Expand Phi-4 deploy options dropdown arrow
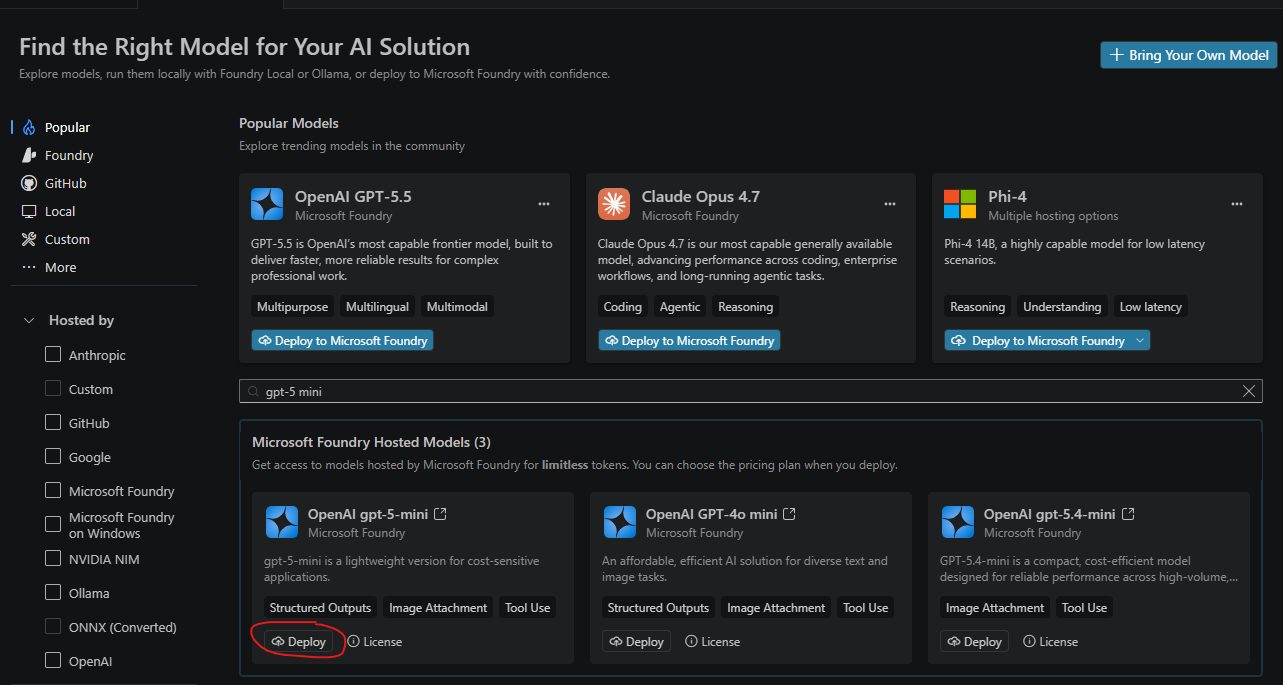The height and width of the screenshot is (685, 1283). 1139,341
